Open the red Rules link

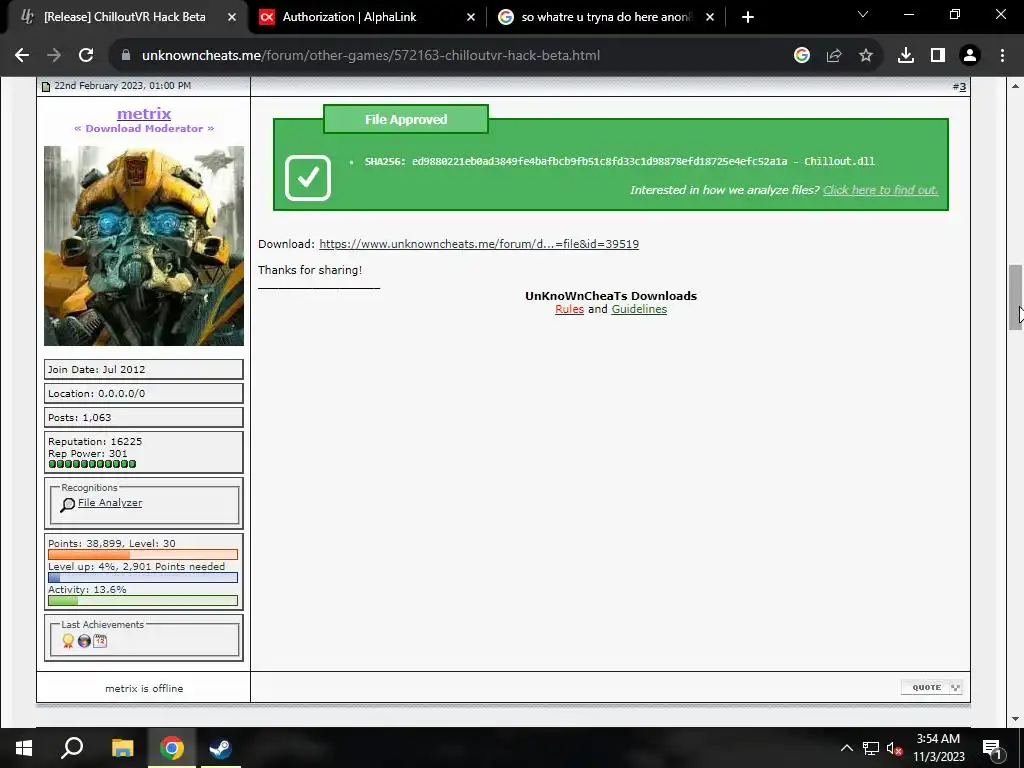tap(569, 310)
